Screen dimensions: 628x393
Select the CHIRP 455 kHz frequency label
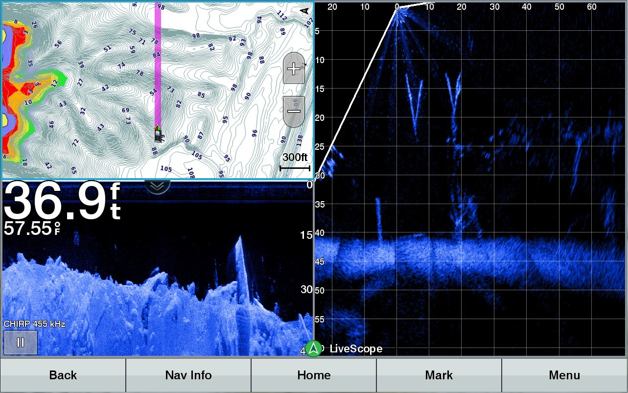click(34, 324)
